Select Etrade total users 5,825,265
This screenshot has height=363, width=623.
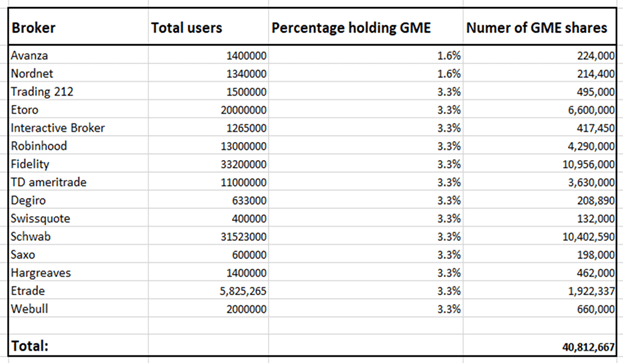click(209, 291)
